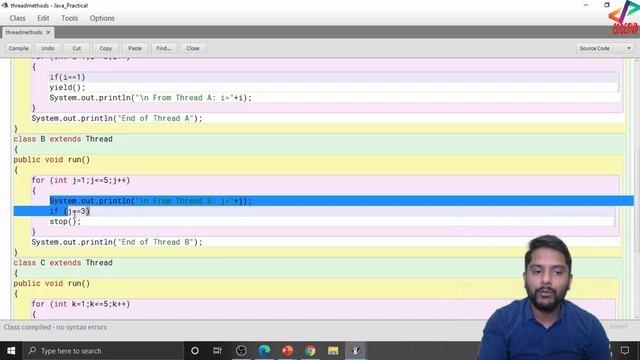
Task: Click the 'End of Thread B' println line
Action: [117, 242]
